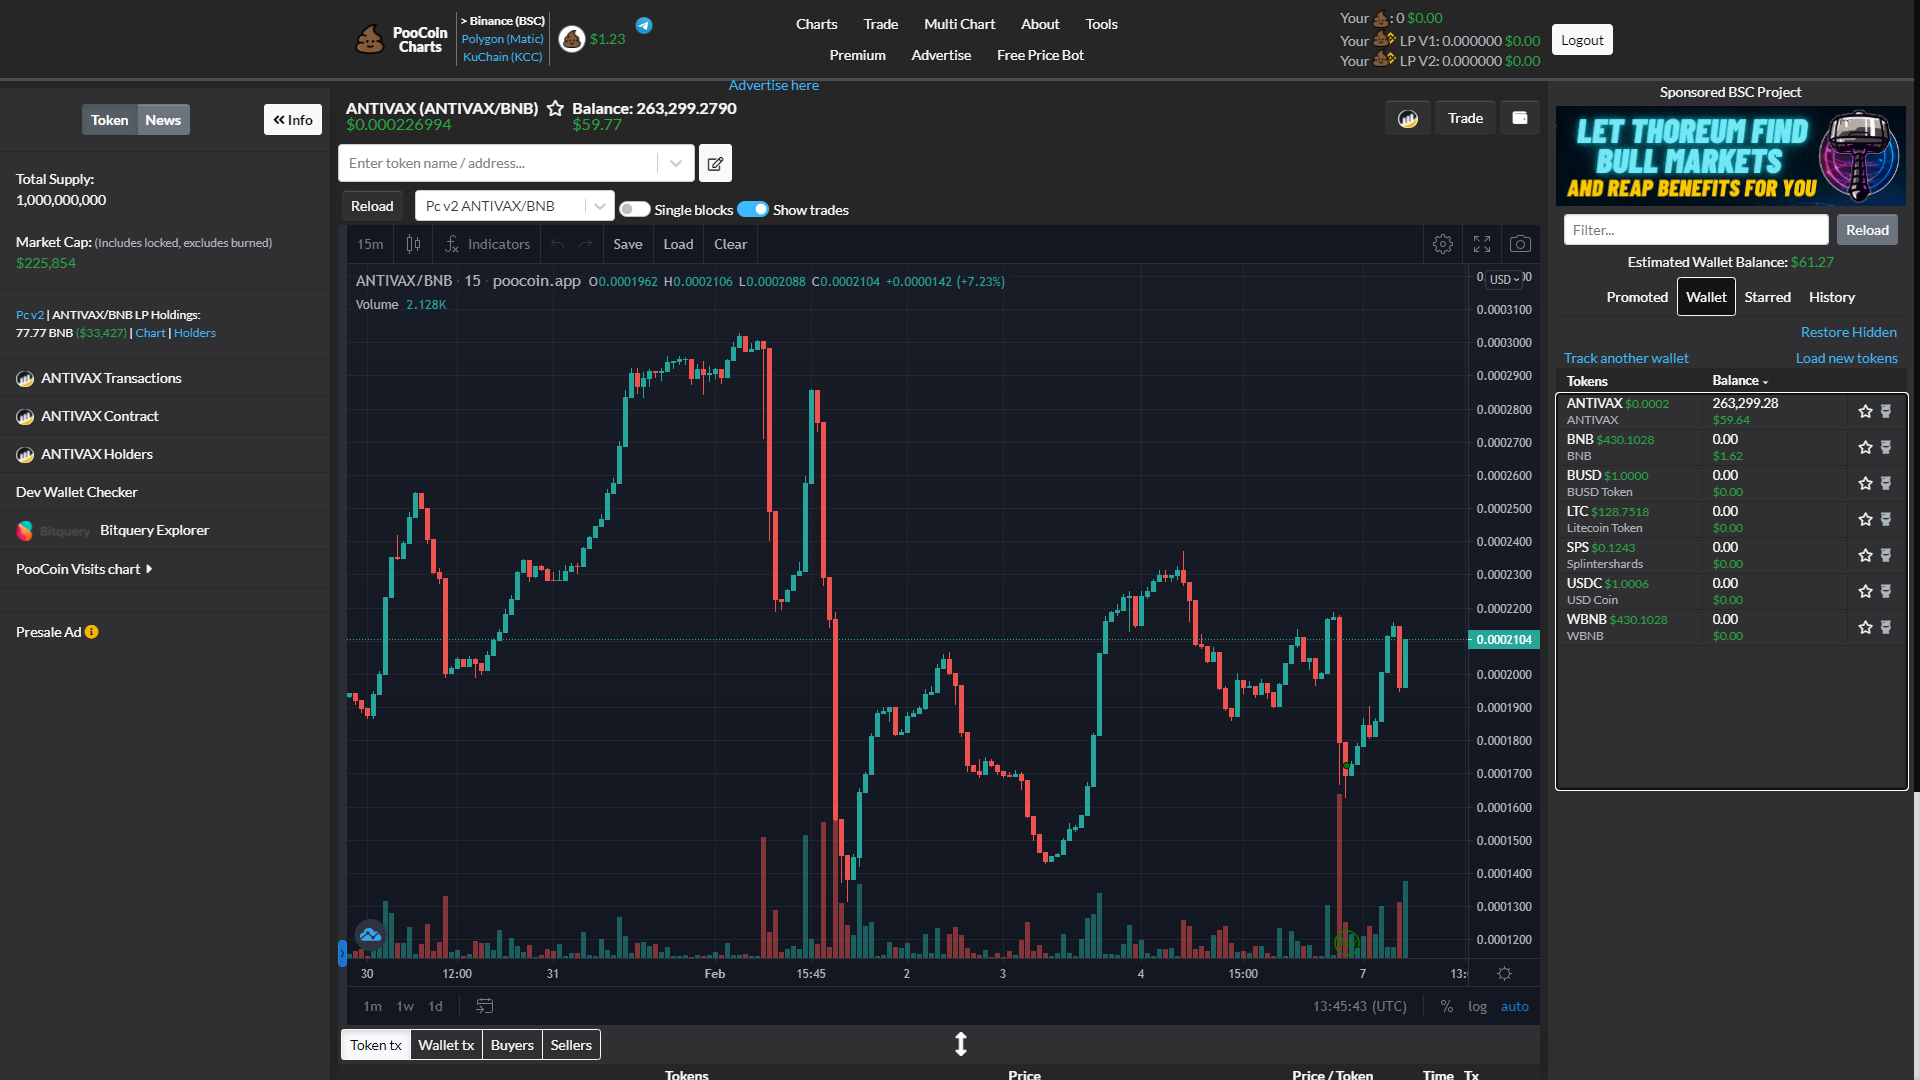Open the PooCoin chart icon button

click(x=1408, y=118)
